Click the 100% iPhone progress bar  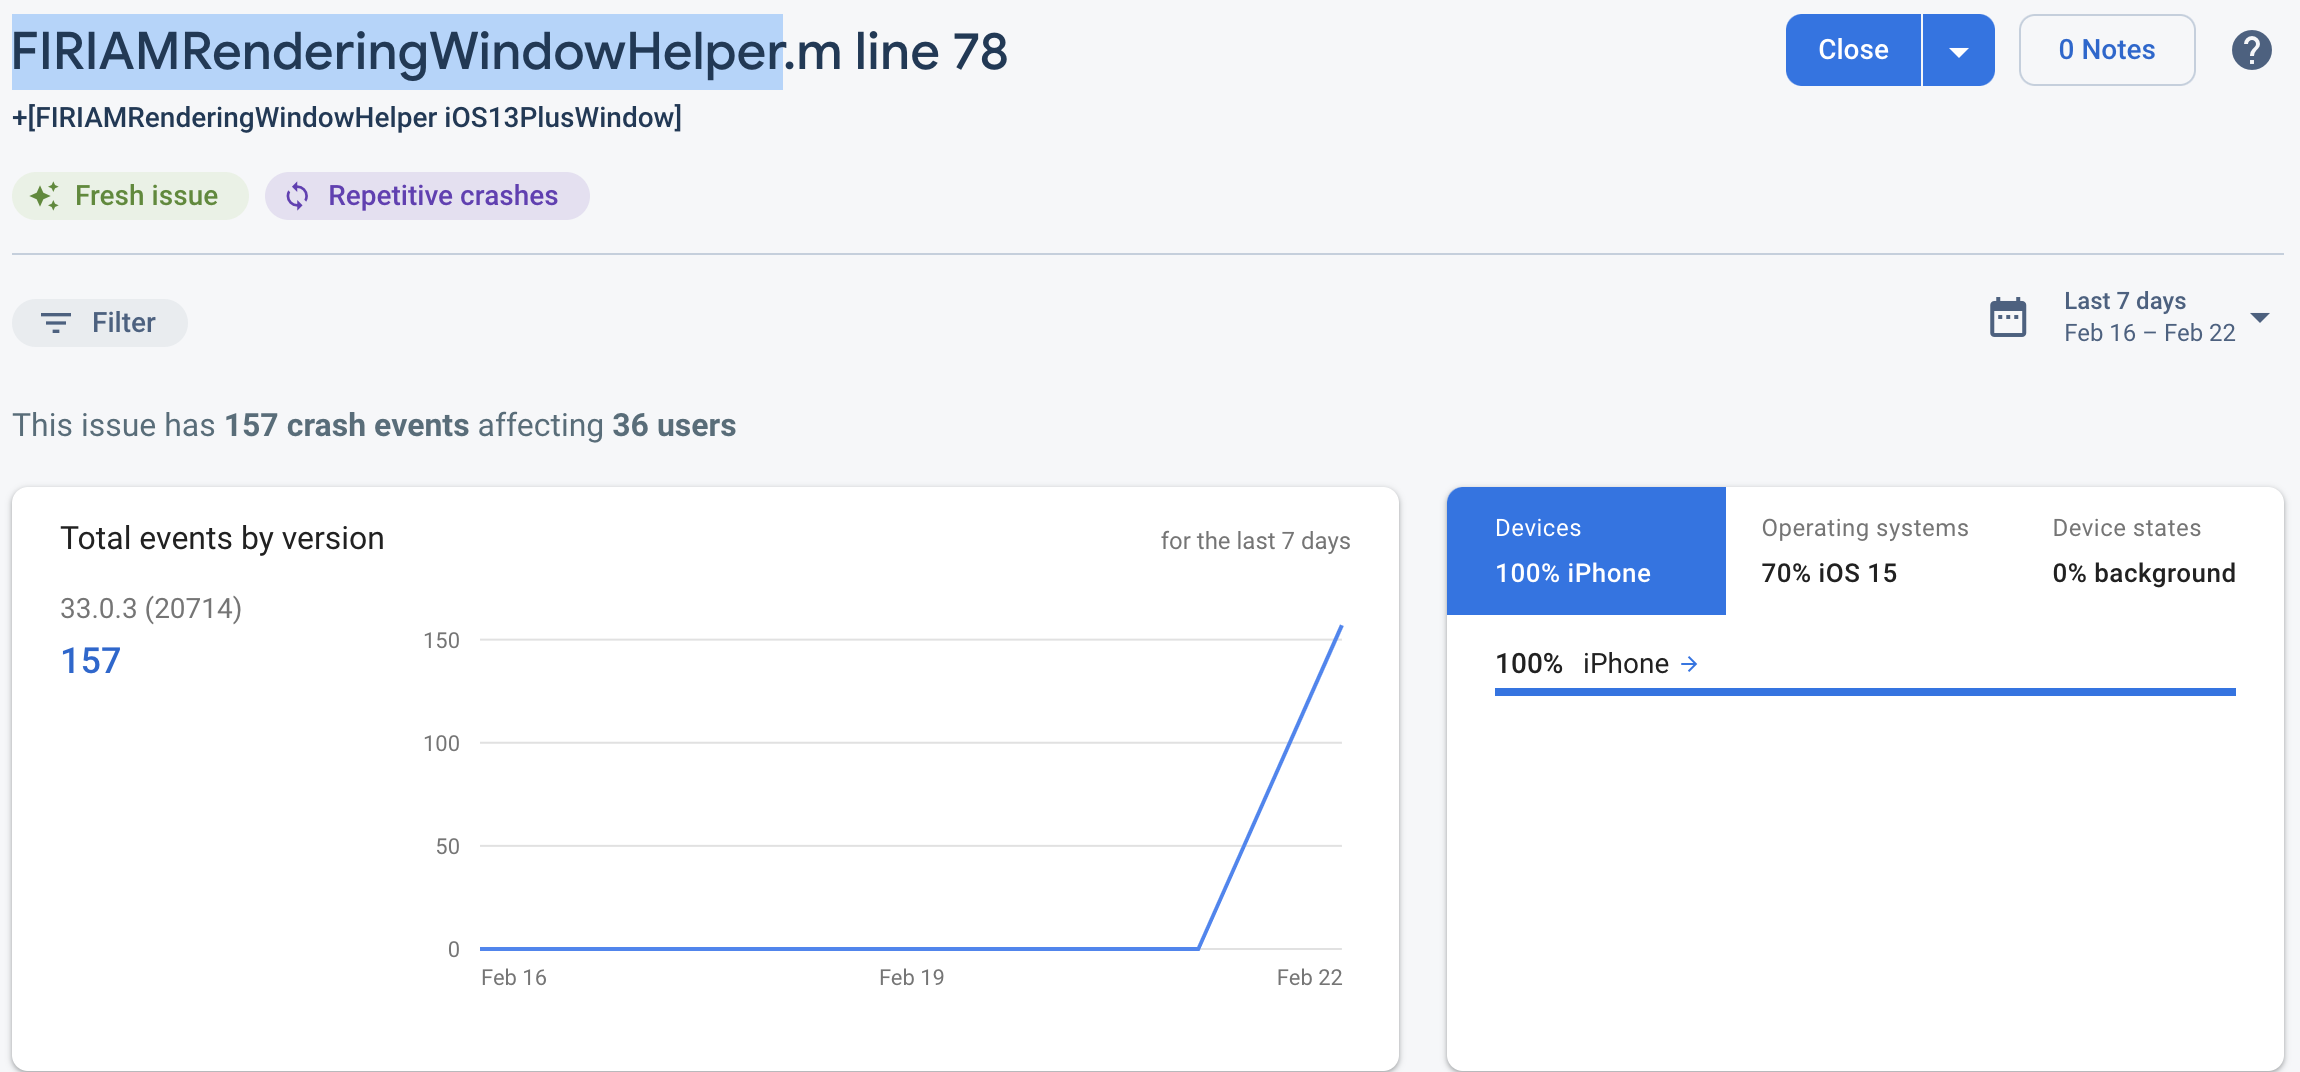pyautogui.click(x=1864, y=691)
